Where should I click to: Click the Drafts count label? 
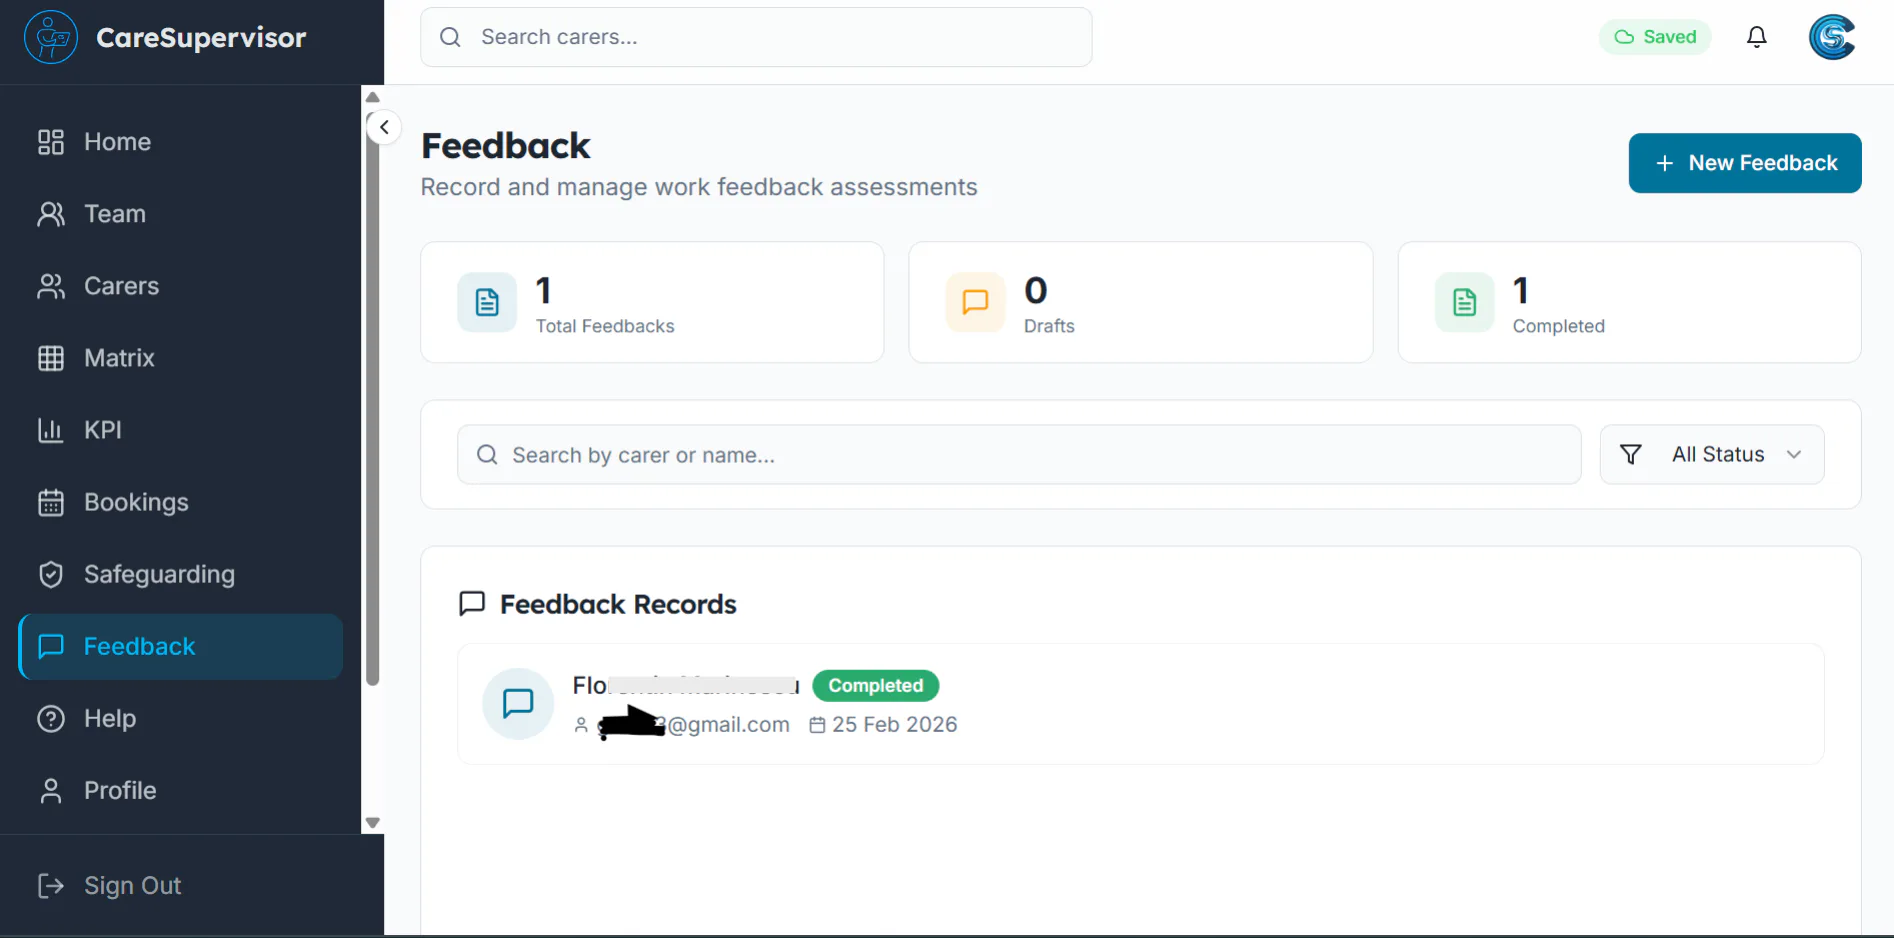point(1049,326)
